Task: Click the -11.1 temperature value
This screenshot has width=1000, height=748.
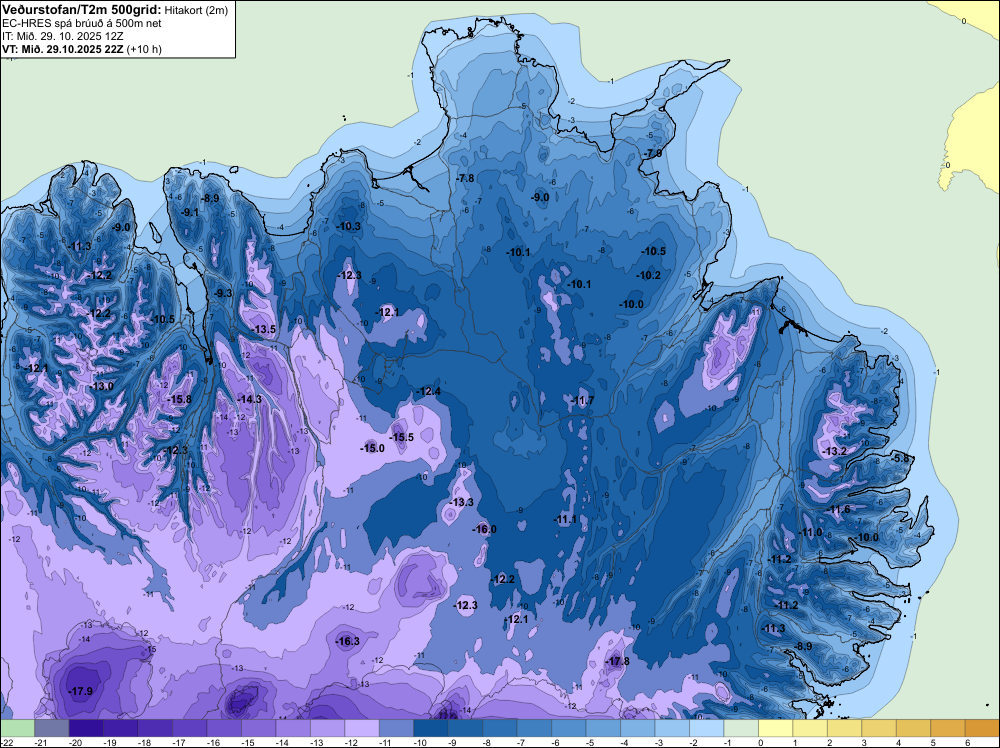Action: 565,520
